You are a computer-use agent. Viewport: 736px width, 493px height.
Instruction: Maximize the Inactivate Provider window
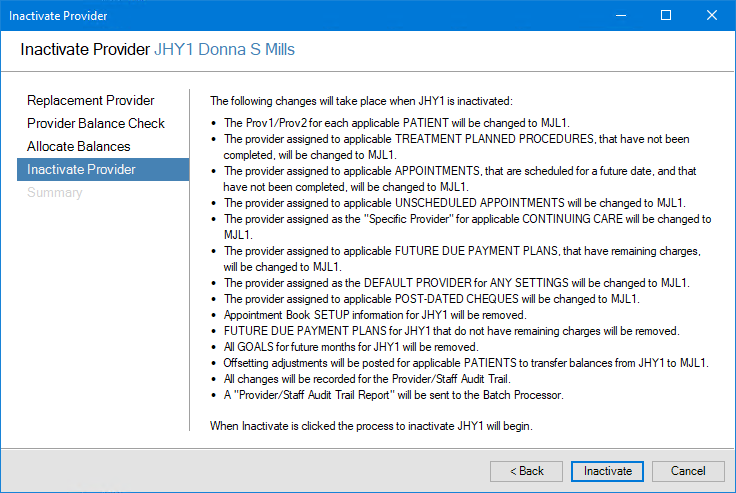pos(666,15)
